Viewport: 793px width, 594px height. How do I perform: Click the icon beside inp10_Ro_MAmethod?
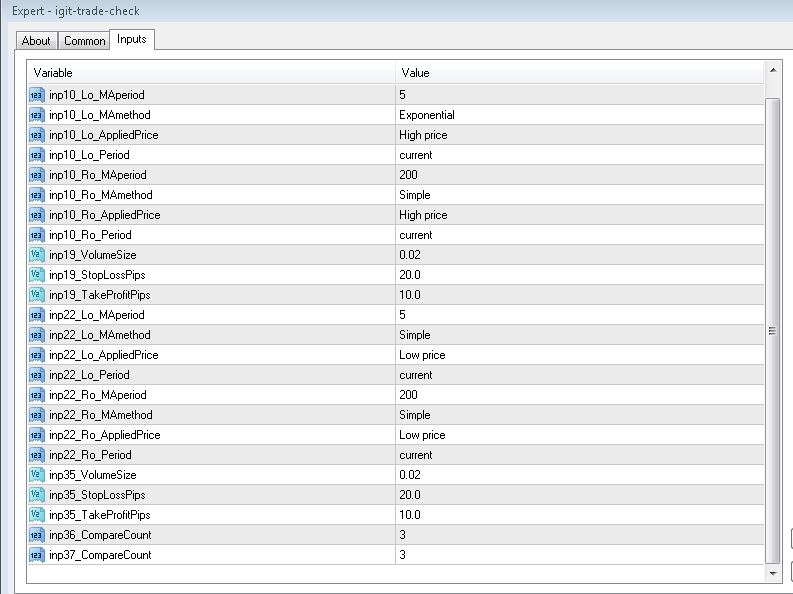coord(37,195)
